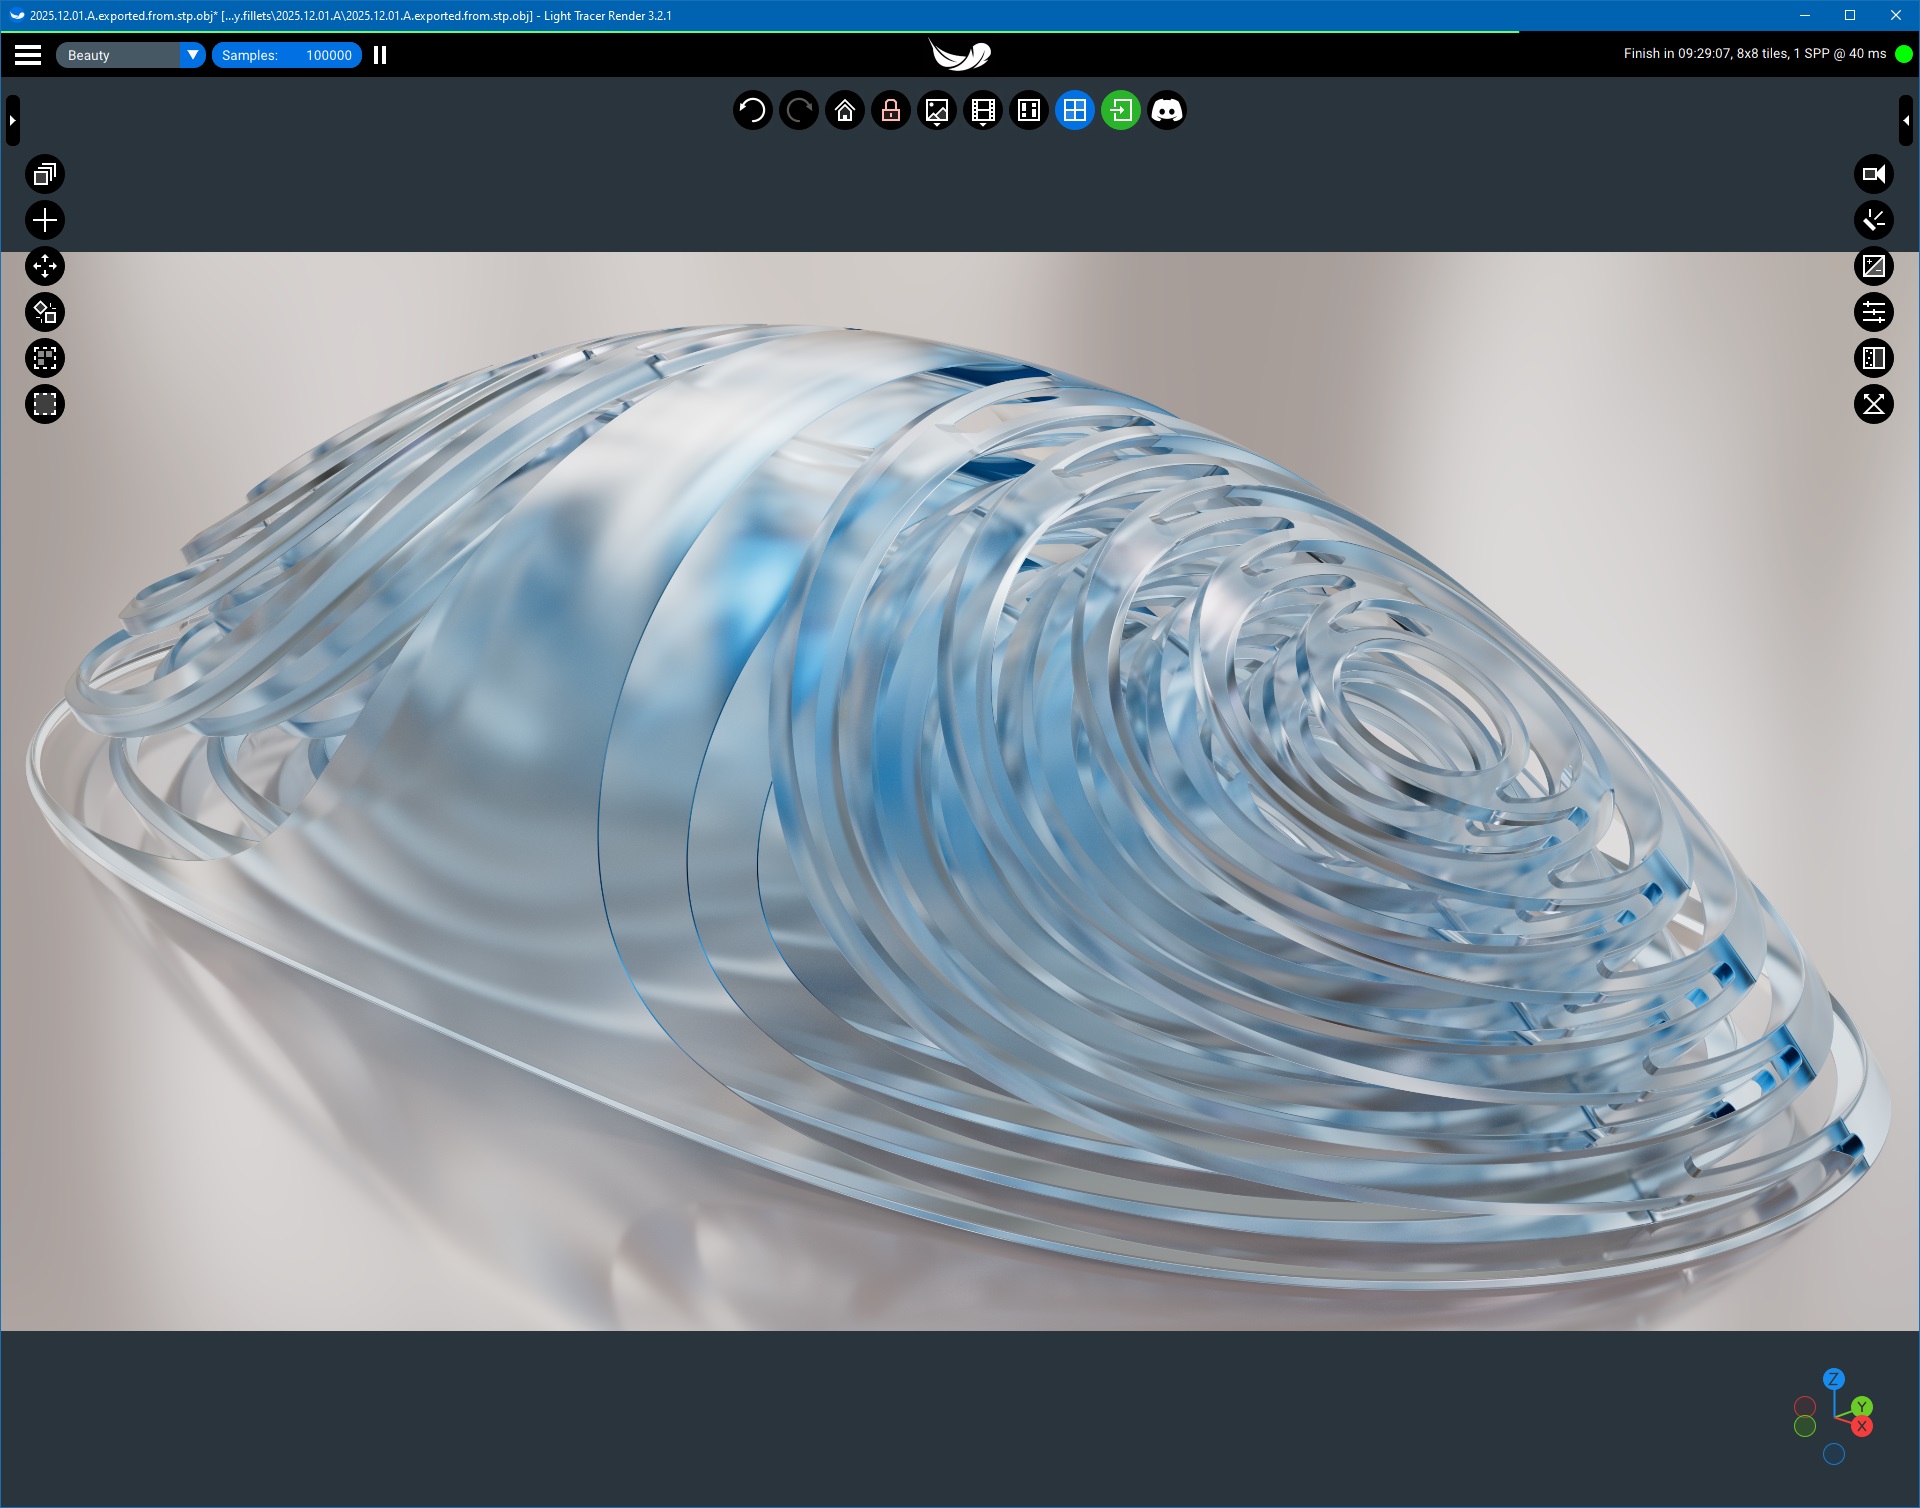Toggle the camera lock icon
The height and width of the screenshot is (1508, 1920).
(891, 110)
